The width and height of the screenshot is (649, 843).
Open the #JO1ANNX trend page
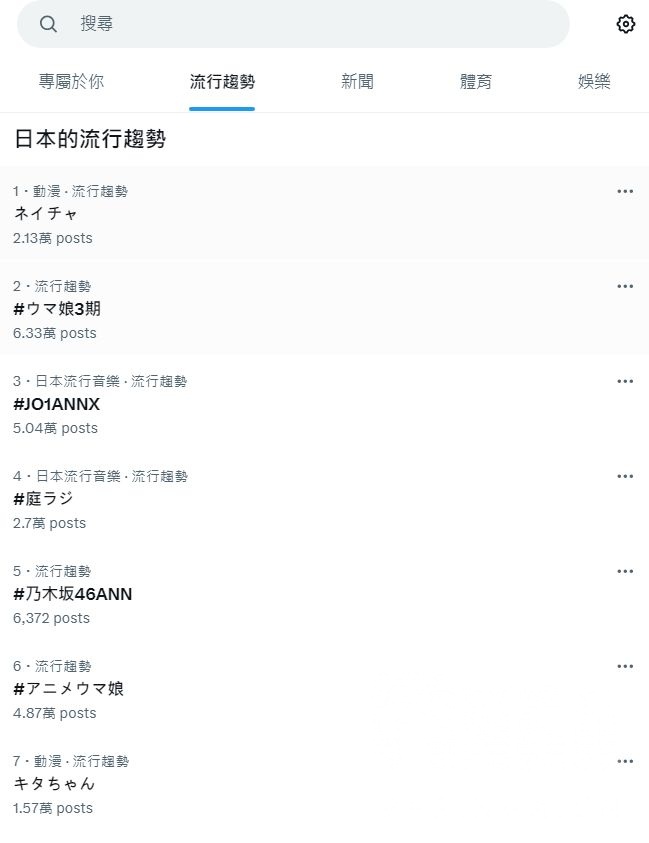tap(56, 404)
